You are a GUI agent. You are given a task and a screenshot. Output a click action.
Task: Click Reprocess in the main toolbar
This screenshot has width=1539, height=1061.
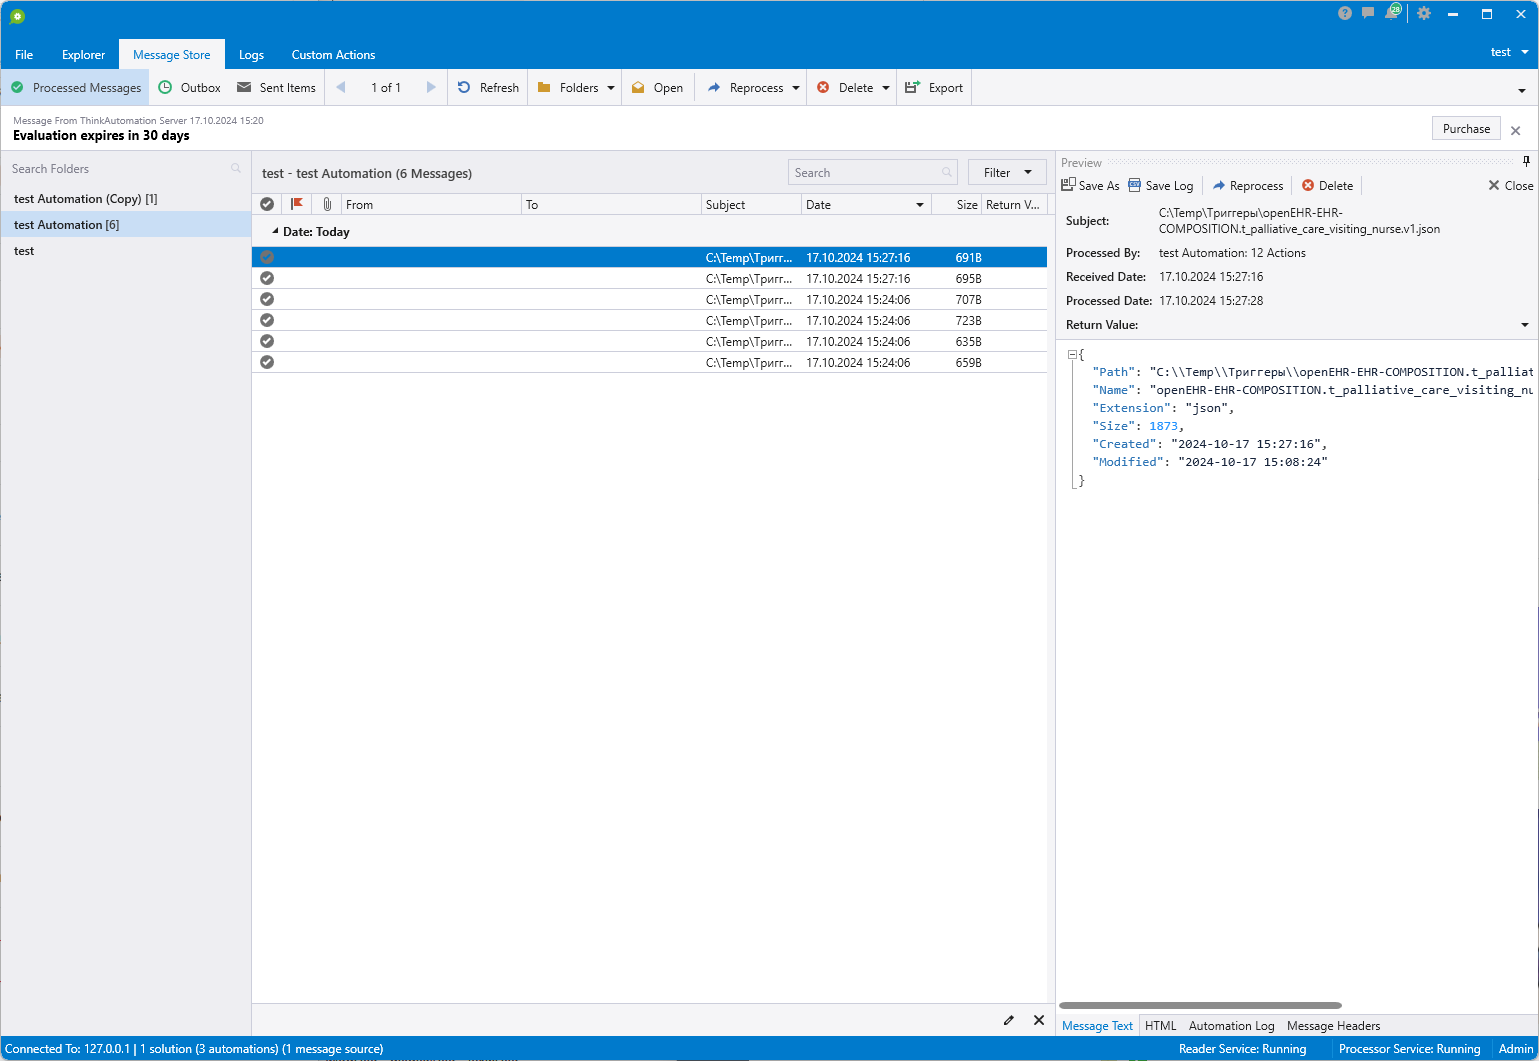pos(745,87)
